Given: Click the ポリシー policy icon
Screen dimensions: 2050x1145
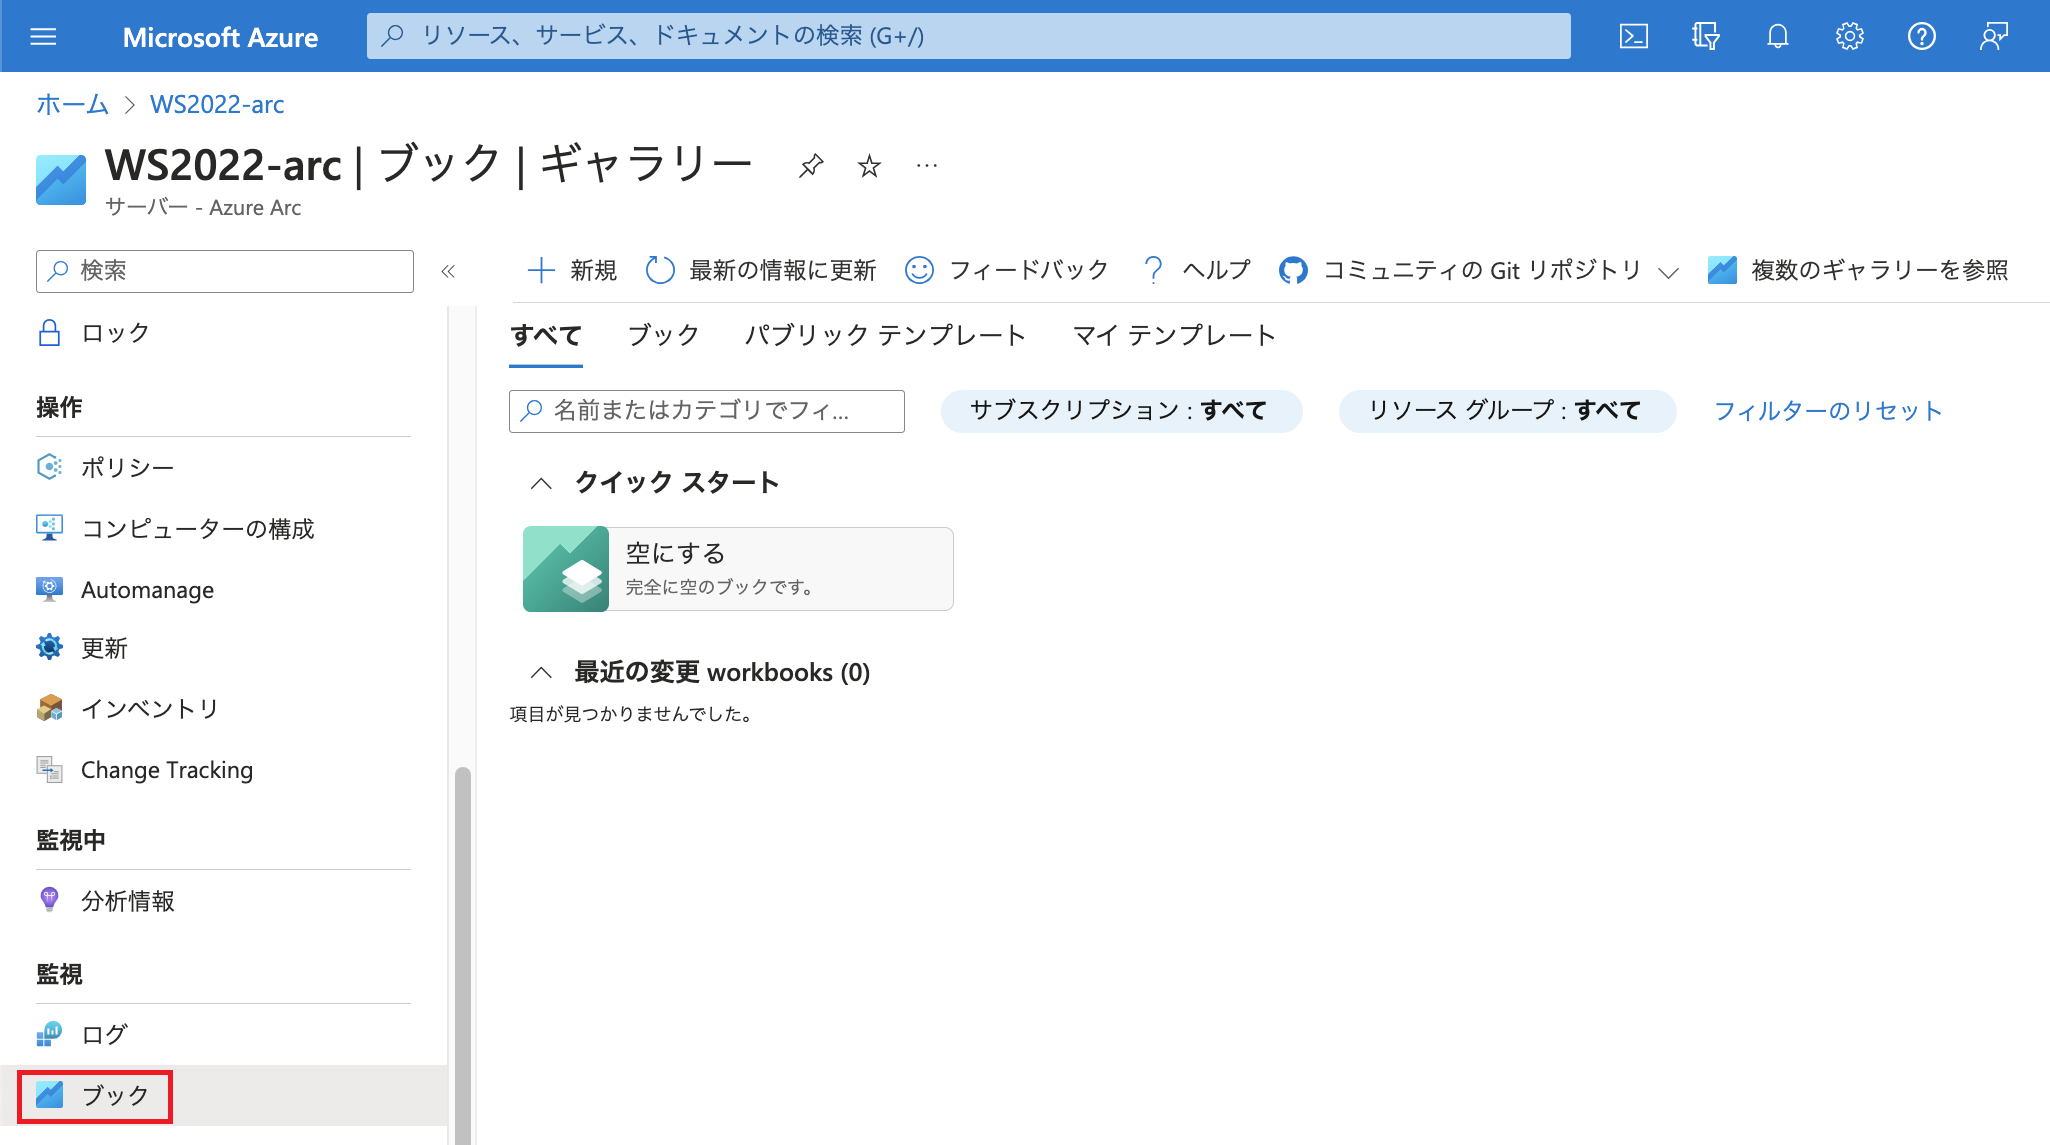Looking at the screenshot, I should click(x=49, y=467).
